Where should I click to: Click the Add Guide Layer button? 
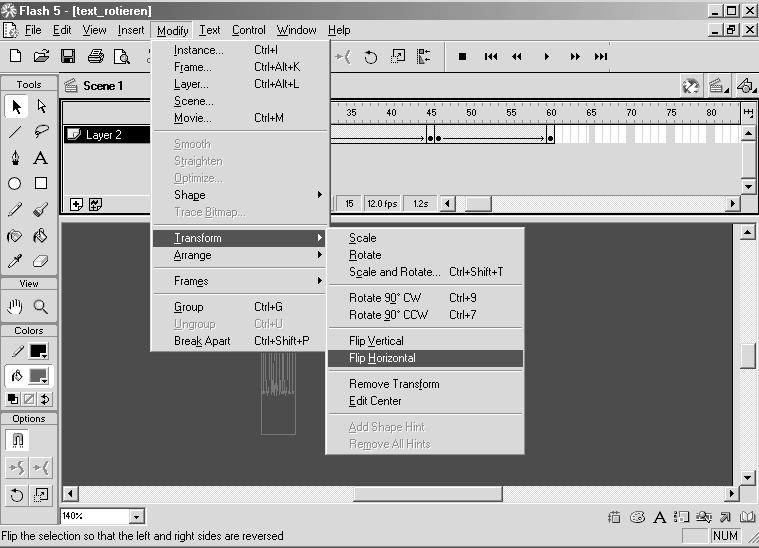95,204
